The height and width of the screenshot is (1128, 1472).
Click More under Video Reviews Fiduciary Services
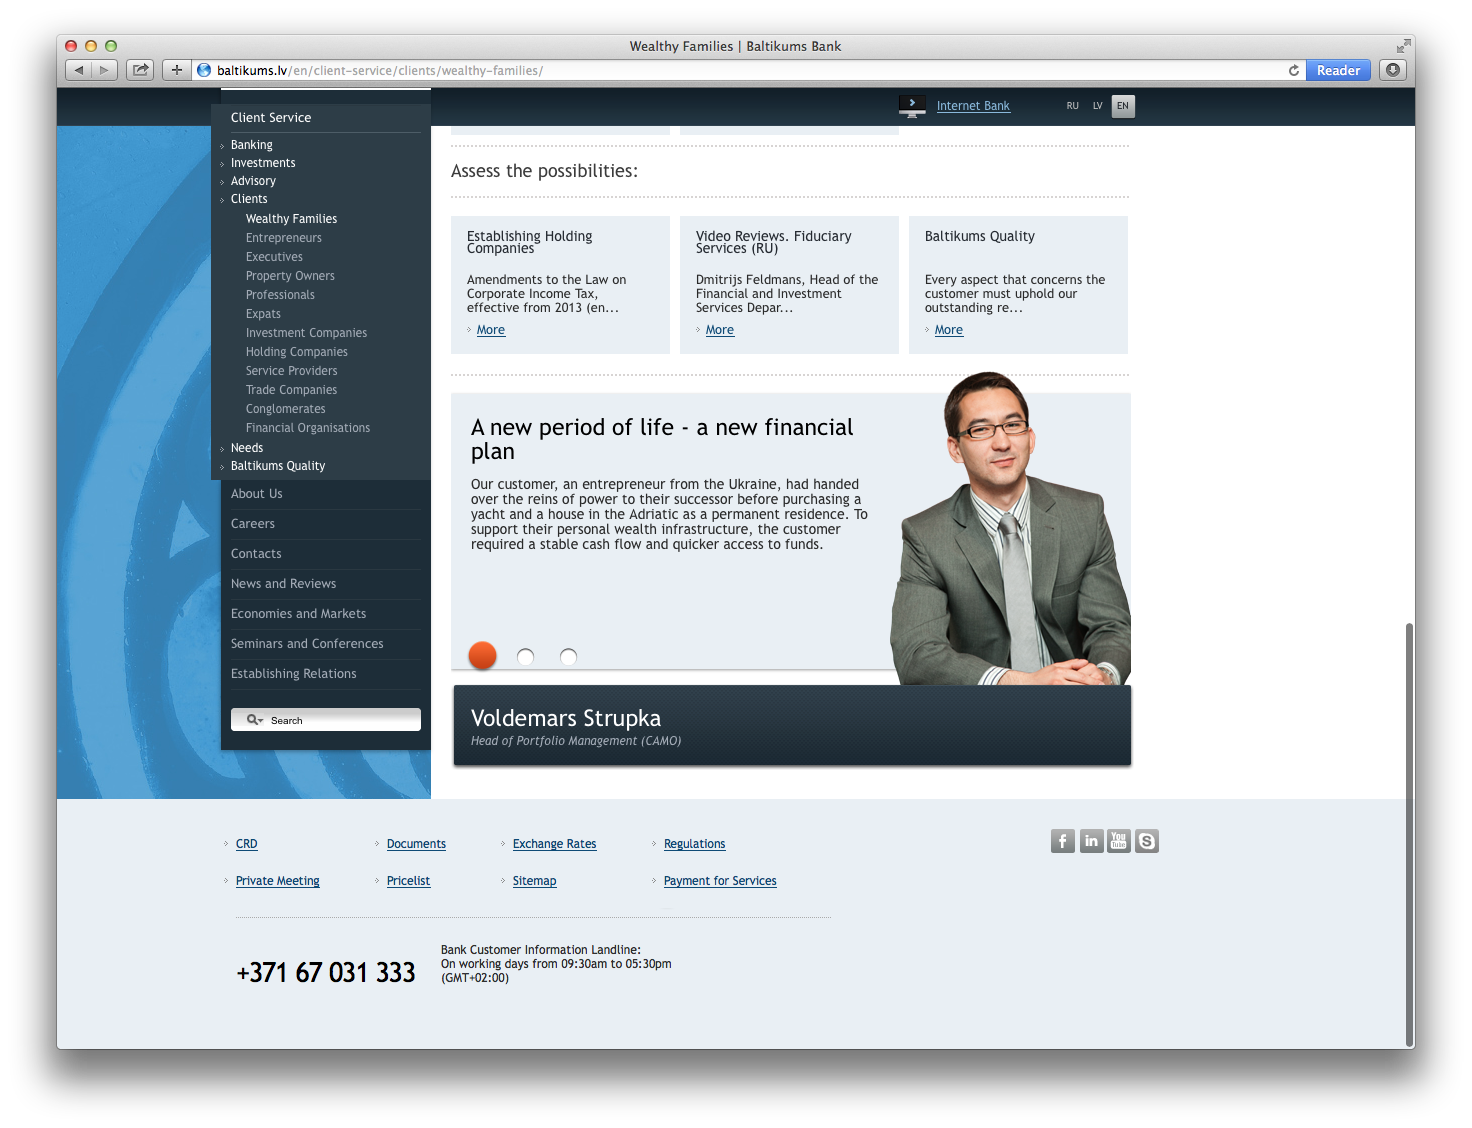720,330
